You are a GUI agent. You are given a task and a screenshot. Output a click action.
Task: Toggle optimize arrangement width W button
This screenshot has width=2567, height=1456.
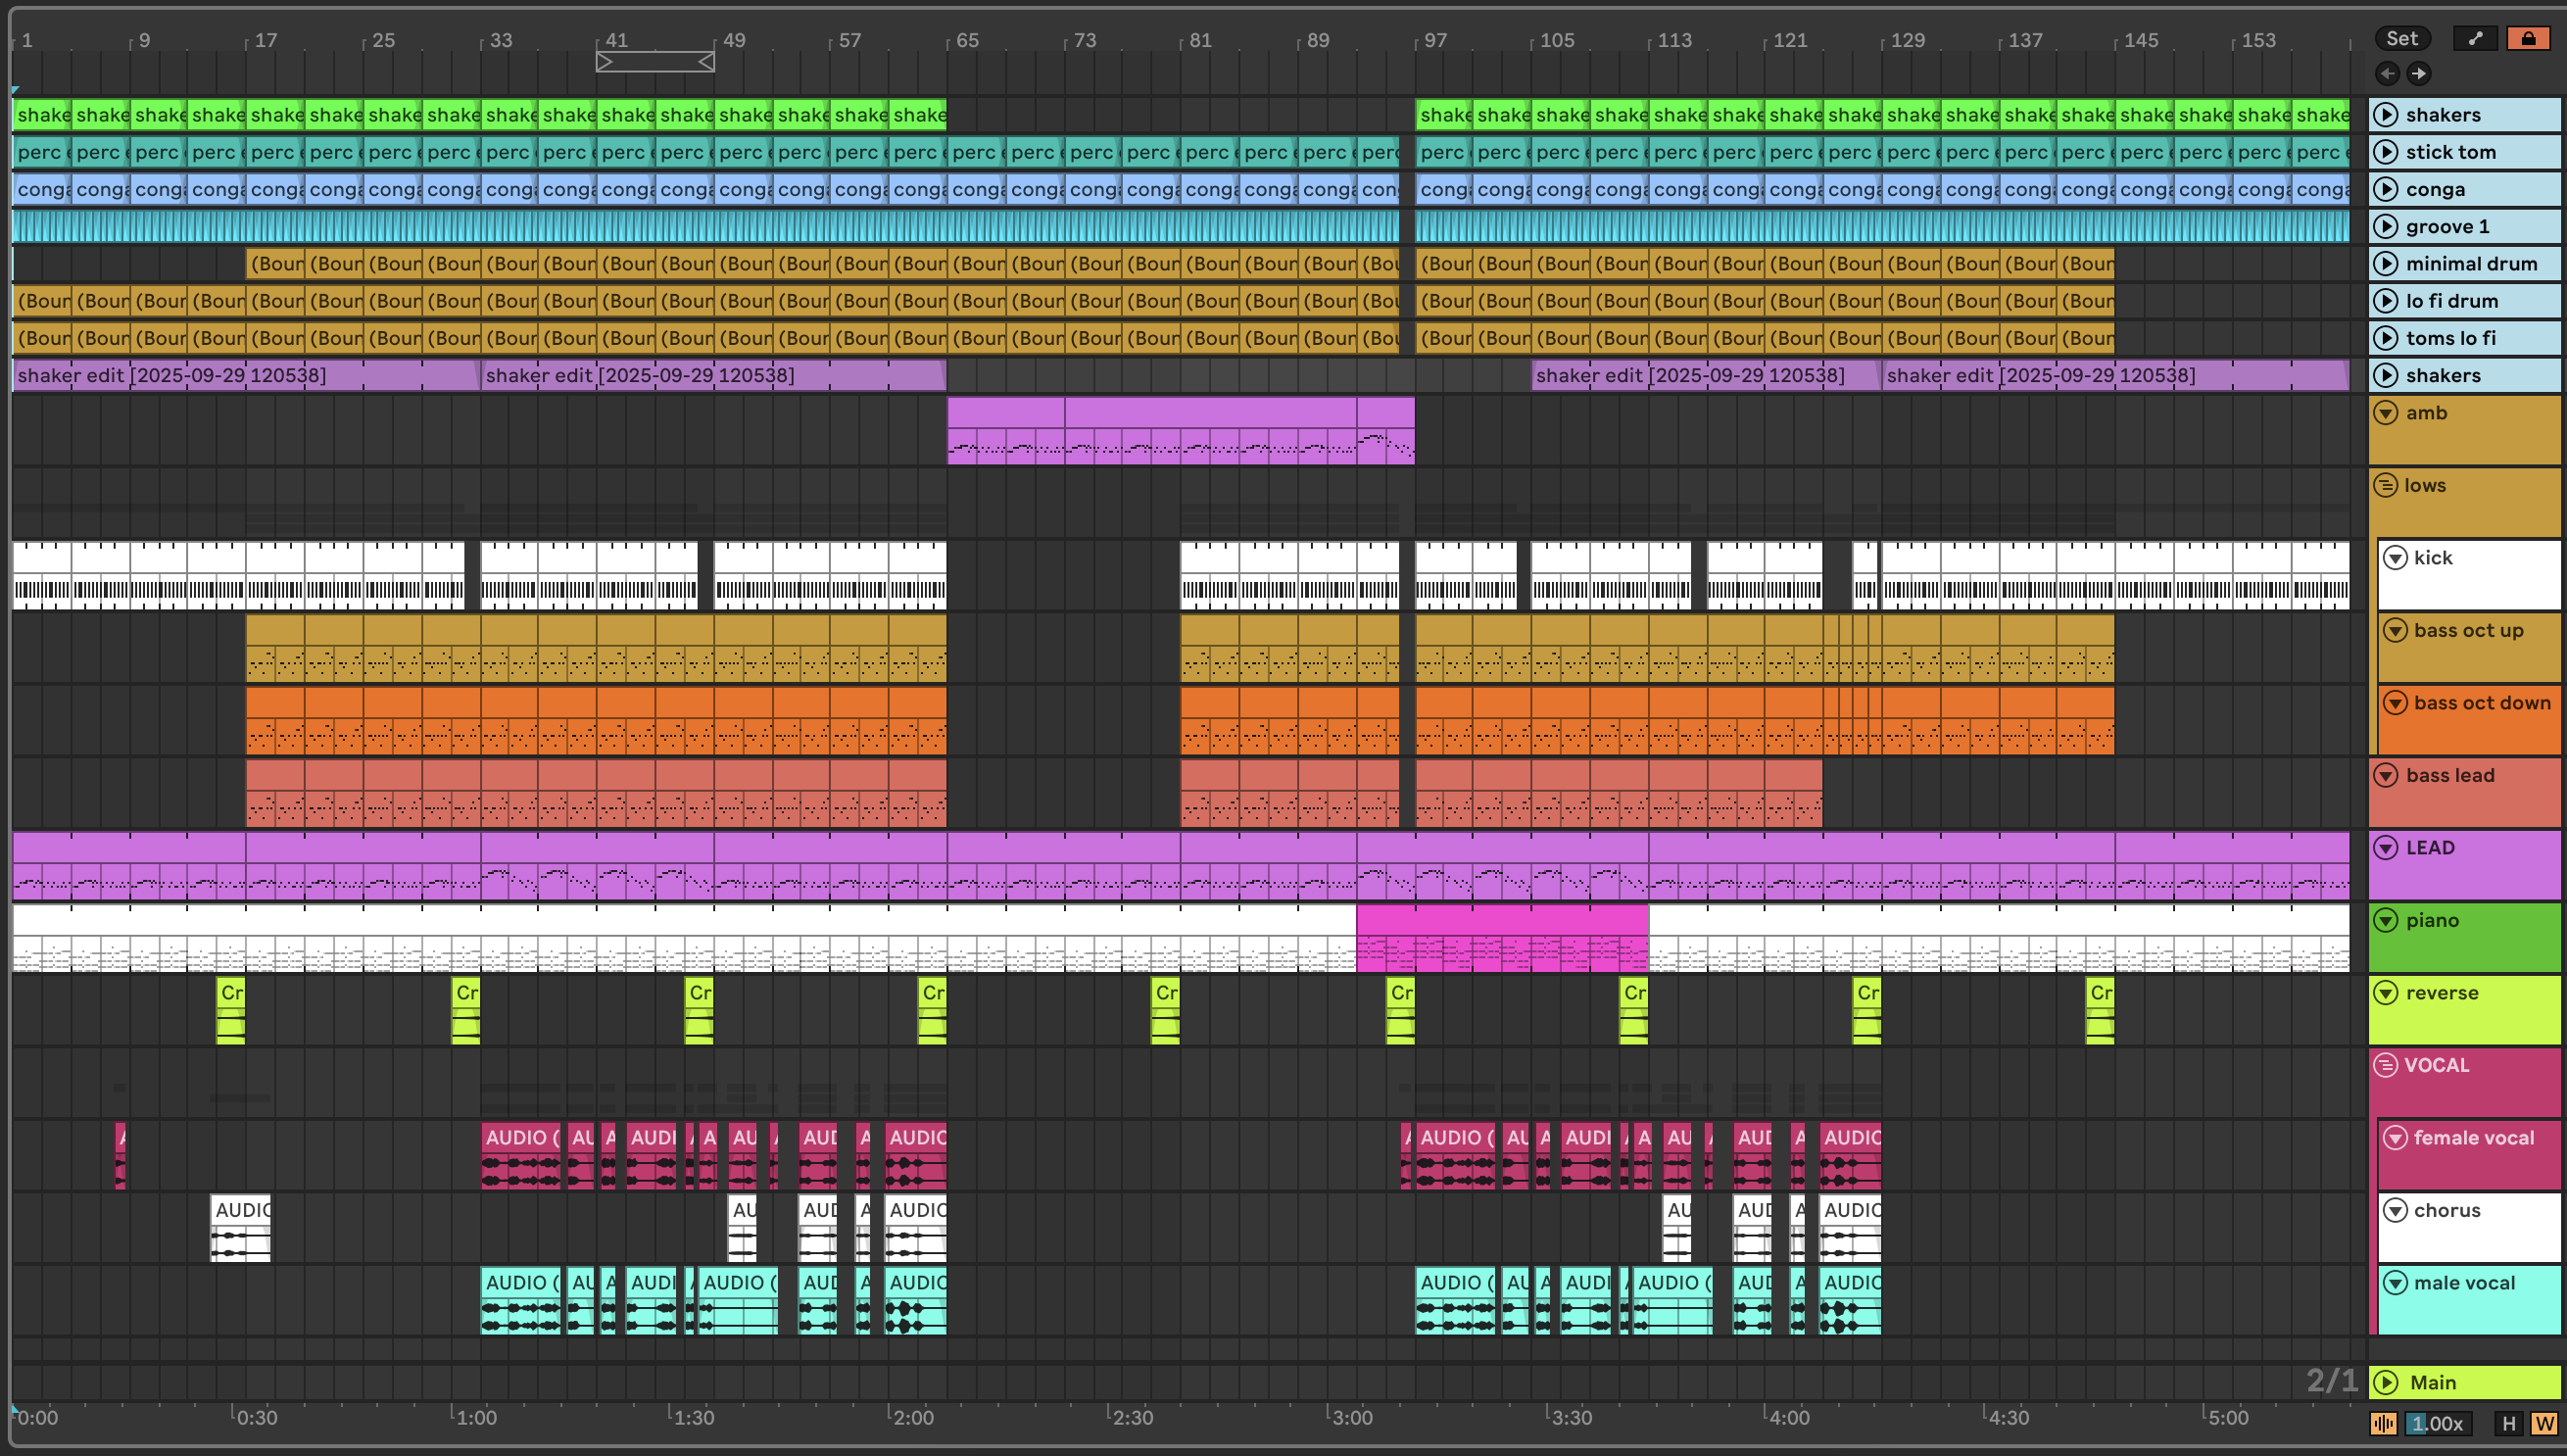click(x=2544, y=1423)
